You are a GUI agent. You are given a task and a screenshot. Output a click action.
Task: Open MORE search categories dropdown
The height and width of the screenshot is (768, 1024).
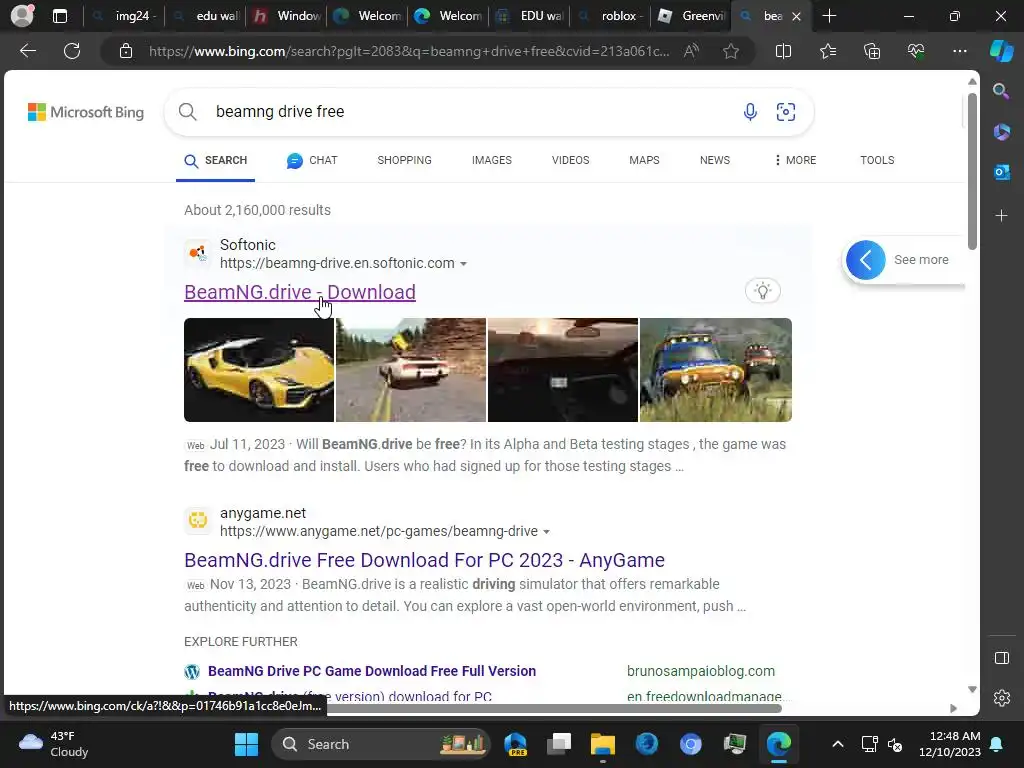click(795, 160)
